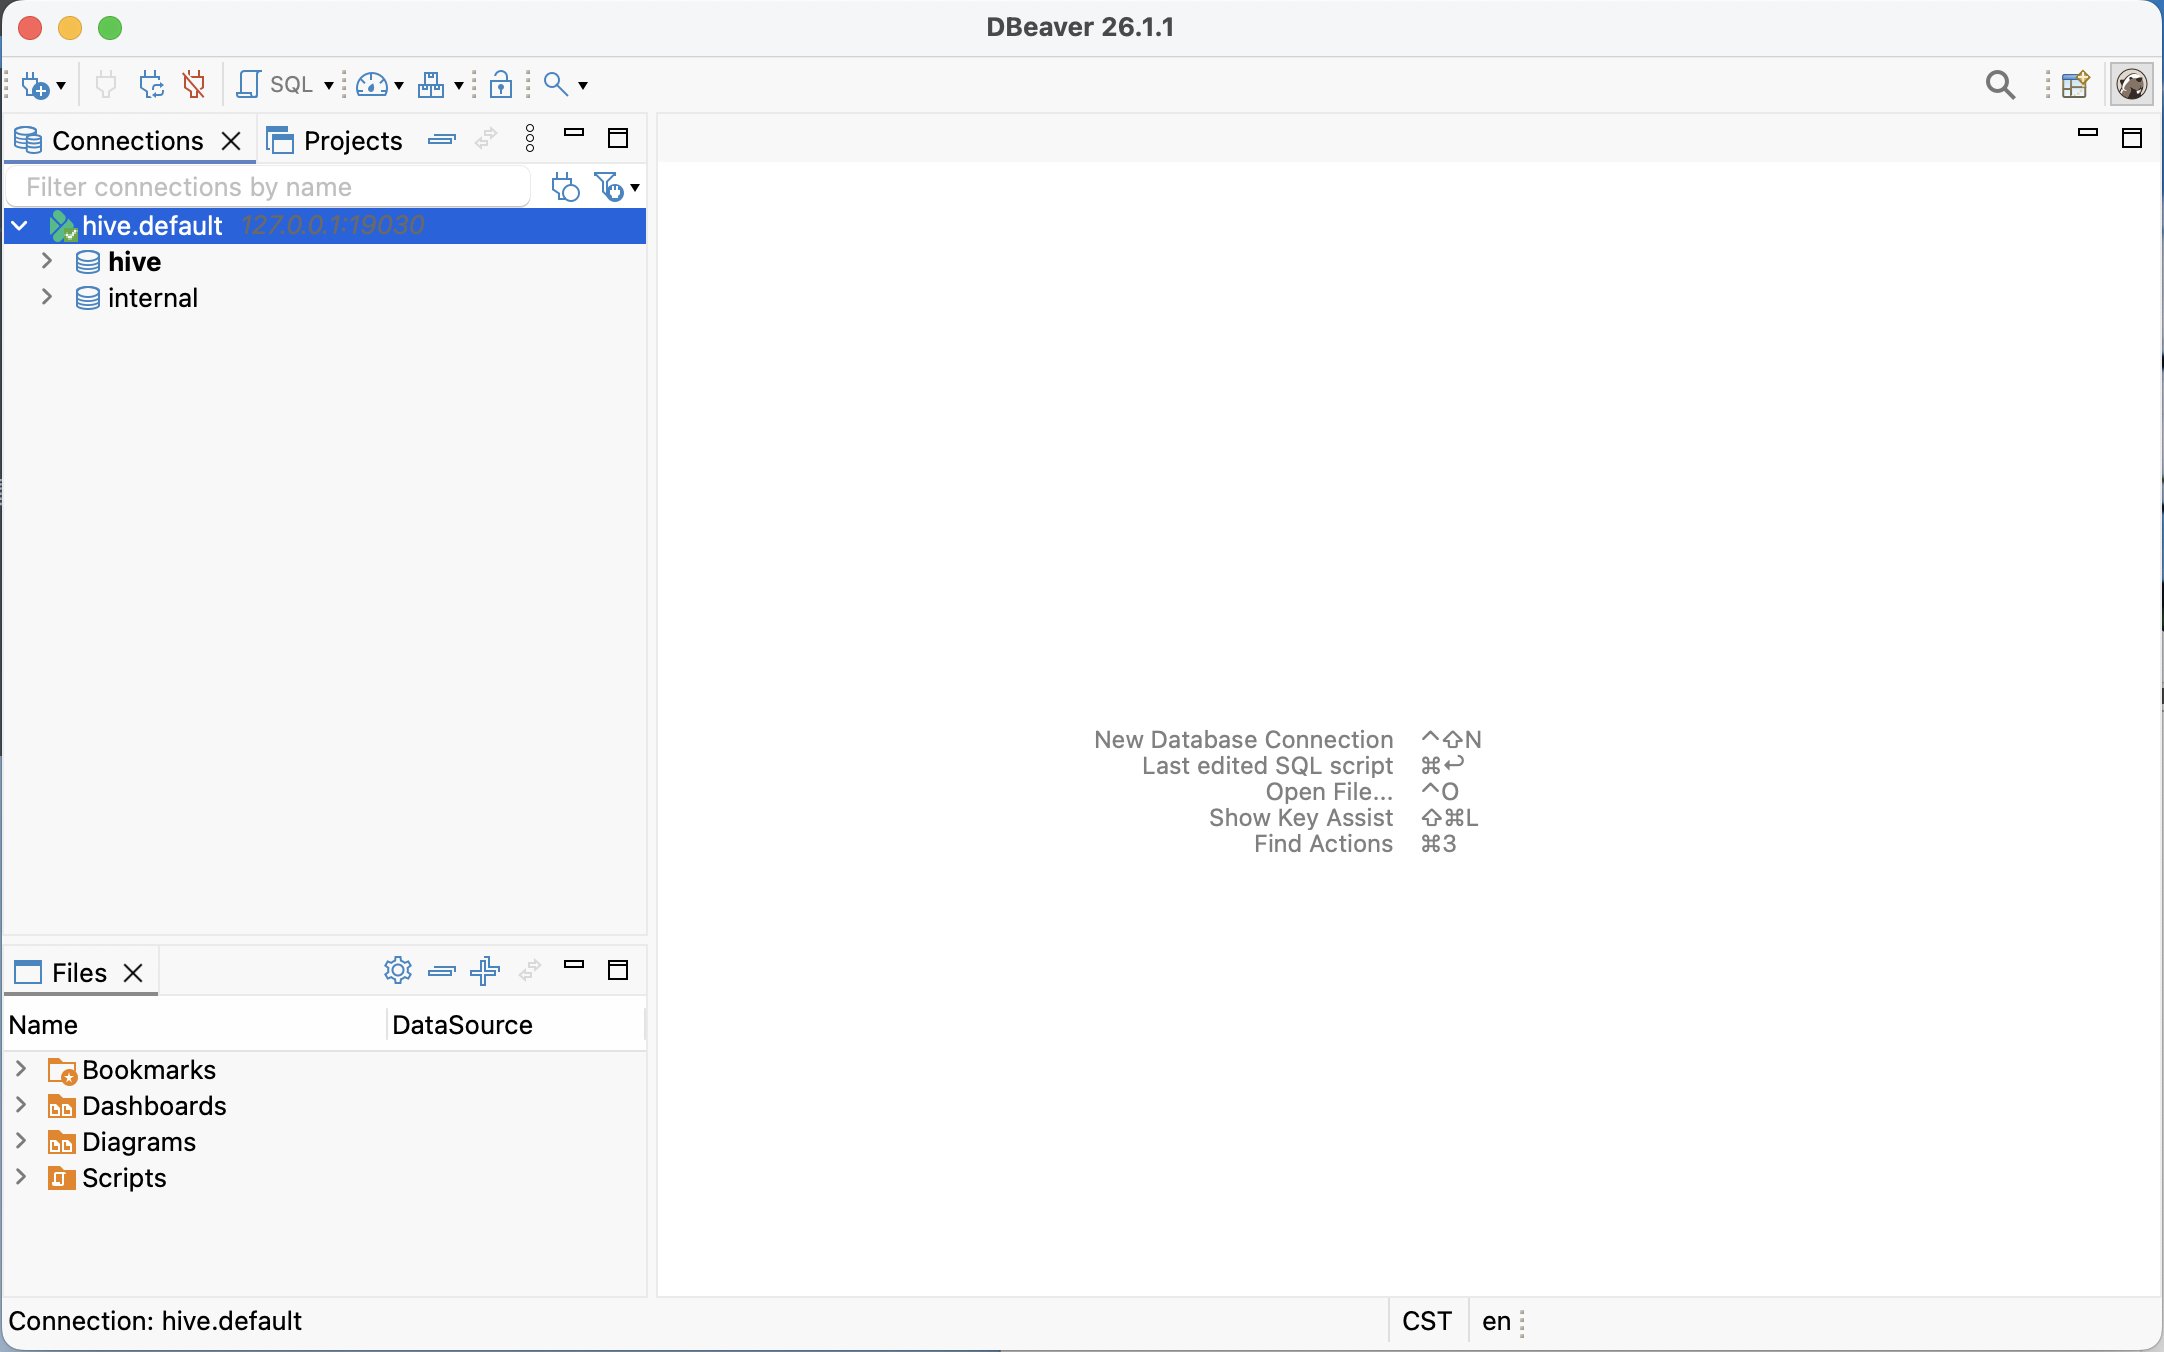
Task: Click the plus Expand All icon in Files panel
Action: 485,970
